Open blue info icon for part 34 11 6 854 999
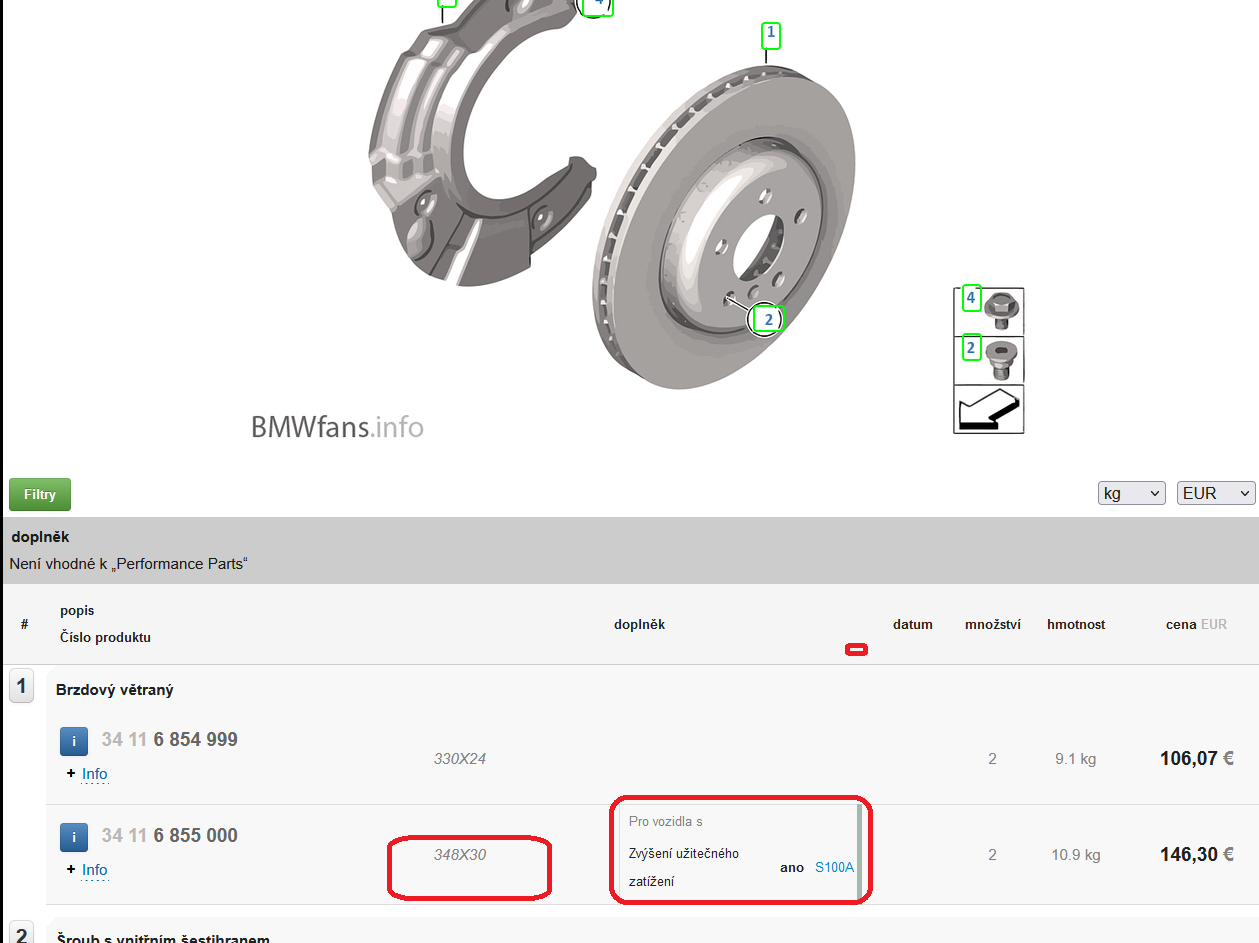Viewport: 1259px width, 943px height. pos(74,742)
